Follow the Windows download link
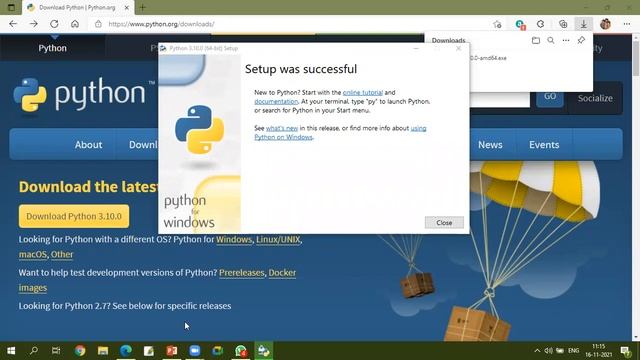The height and width of the screenshot is (360, 640). coord(234,240)
